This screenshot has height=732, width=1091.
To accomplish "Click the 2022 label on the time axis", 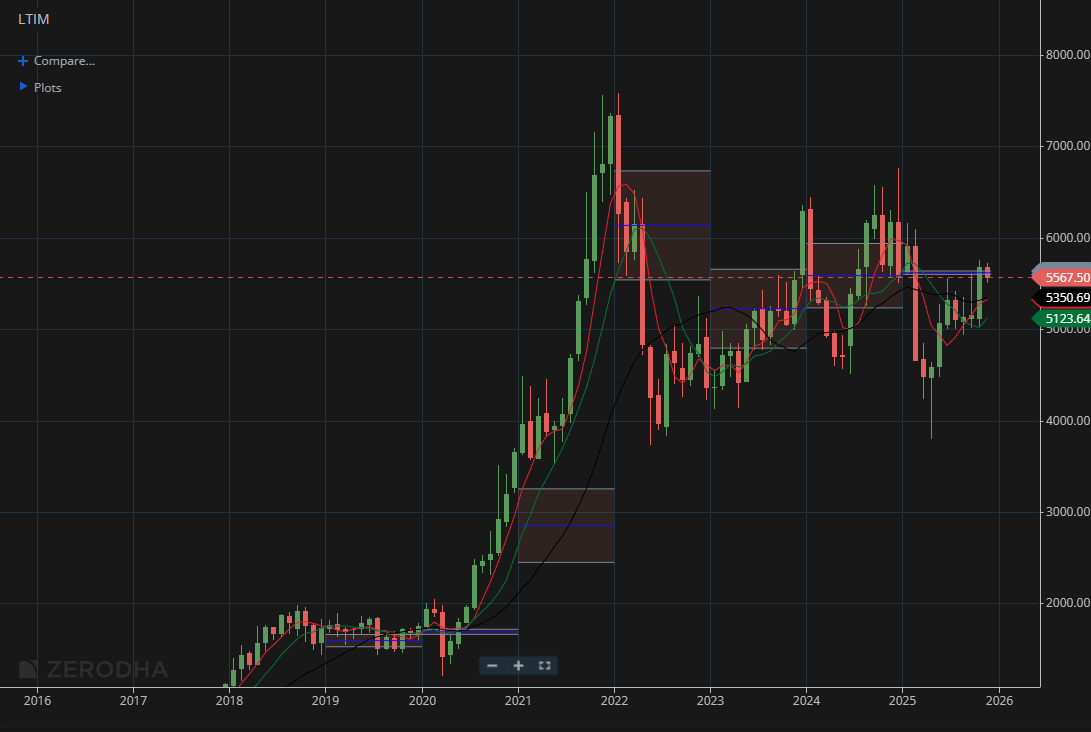I will [x=613, y=701].
